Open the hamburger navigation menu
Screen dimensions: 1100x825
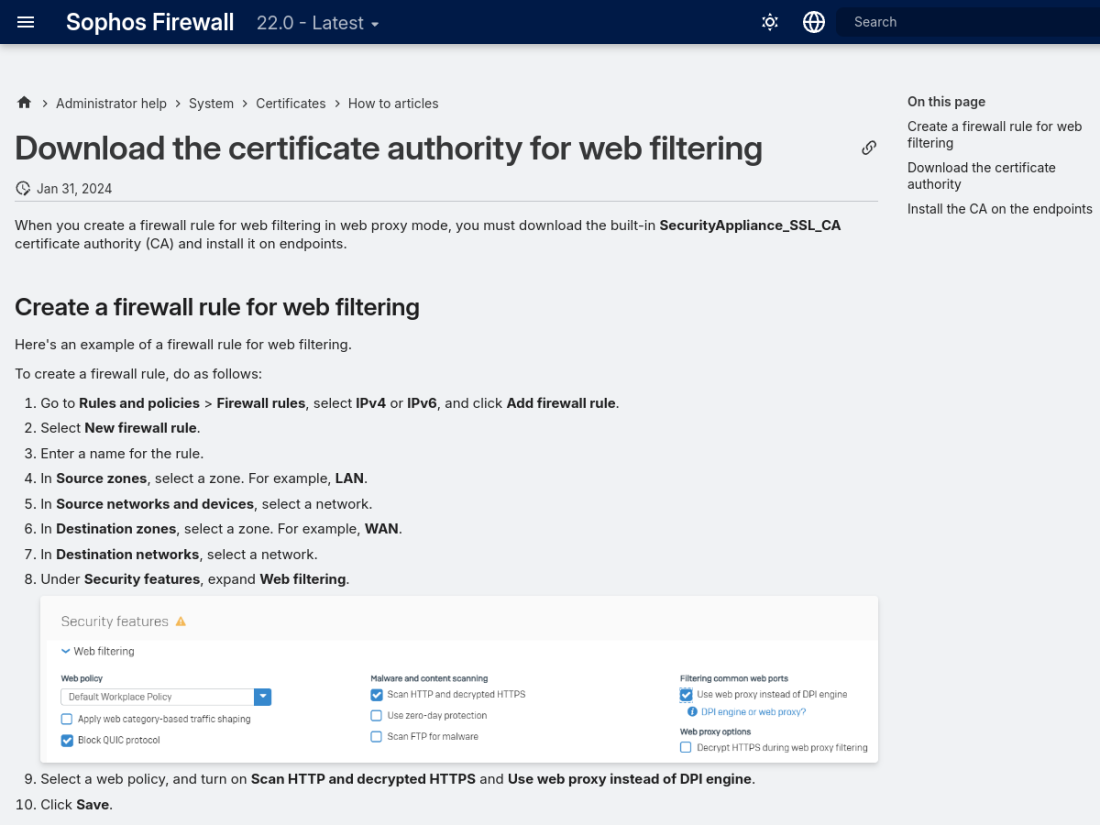coord(25,22)
